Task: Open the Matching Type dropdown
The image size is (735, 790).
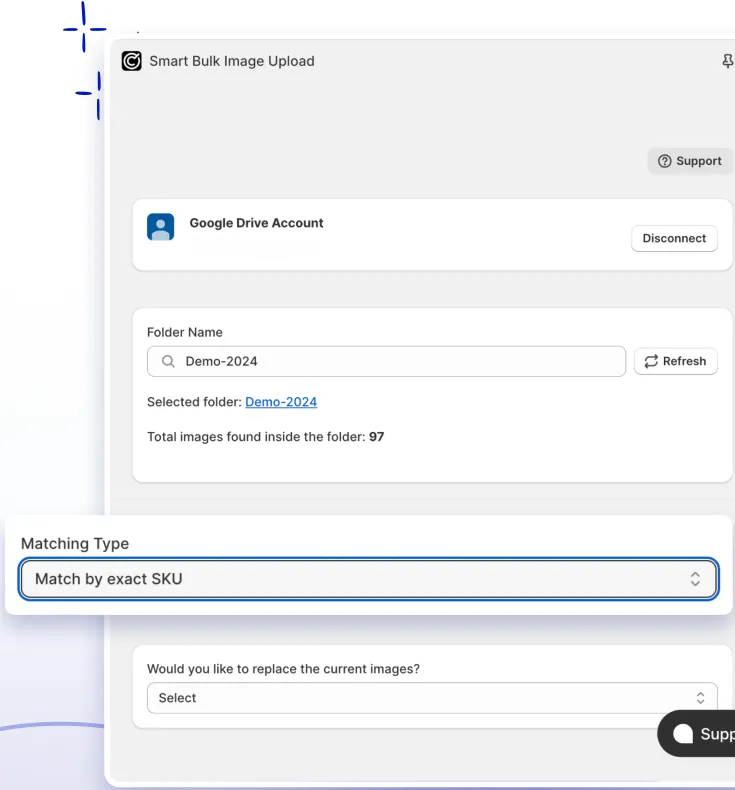Action: point(368,579)
